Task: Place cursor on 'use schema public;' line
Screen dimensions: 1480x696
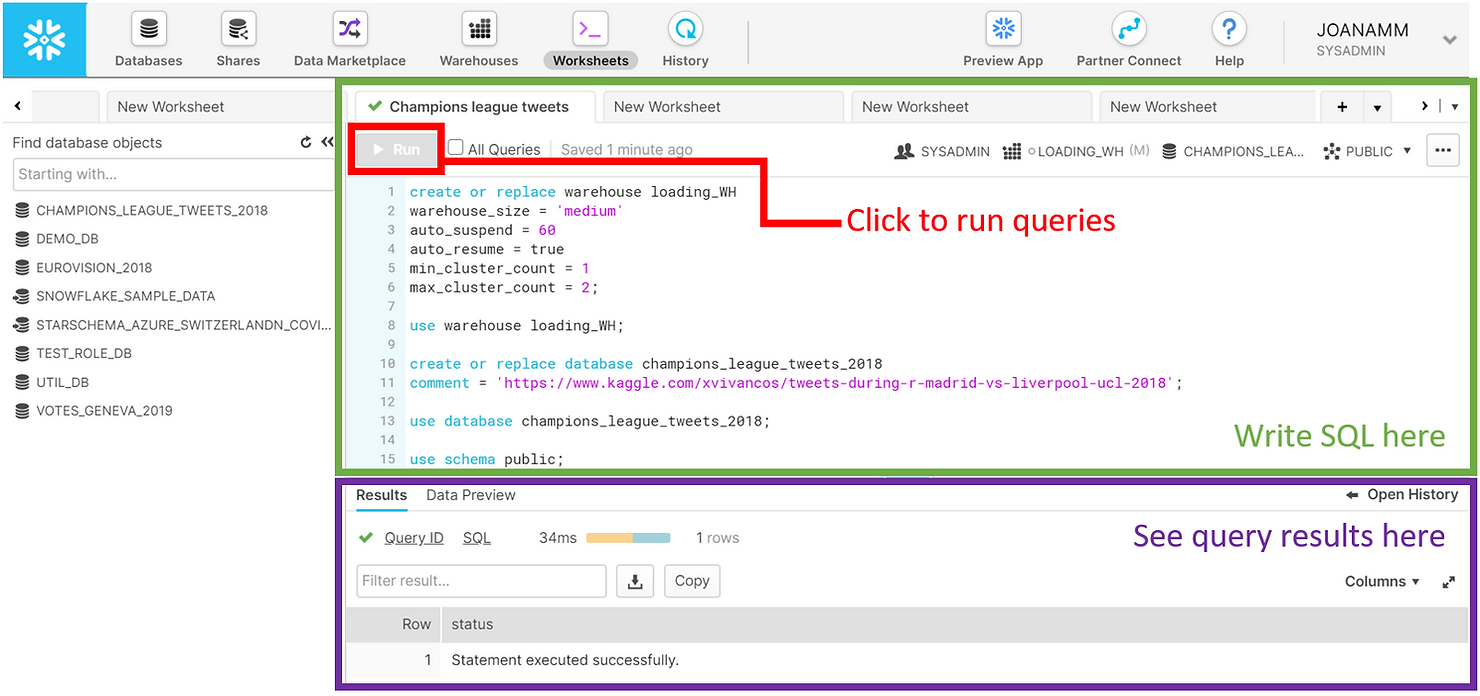Action: pyautogui.click(x=487, y=460)
